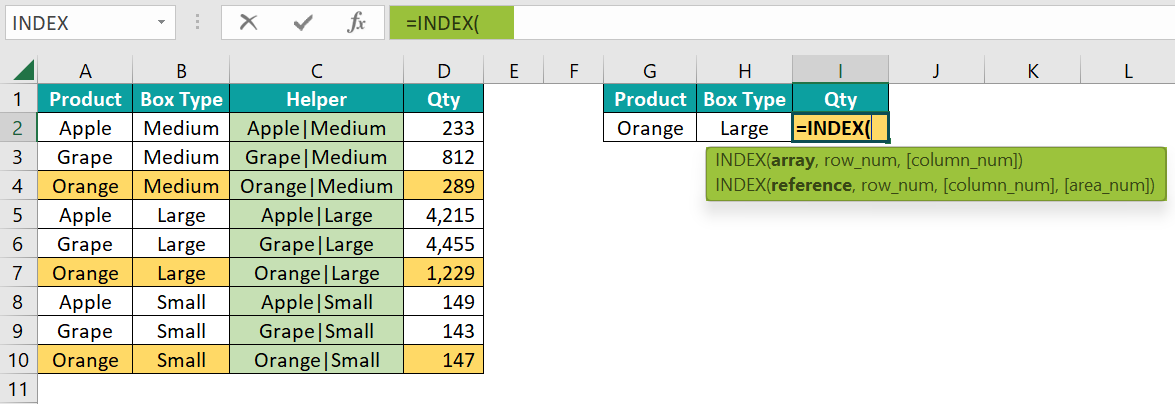Open the Name Box dropdown arrow

pyautogui.click(x=161, y=23)
